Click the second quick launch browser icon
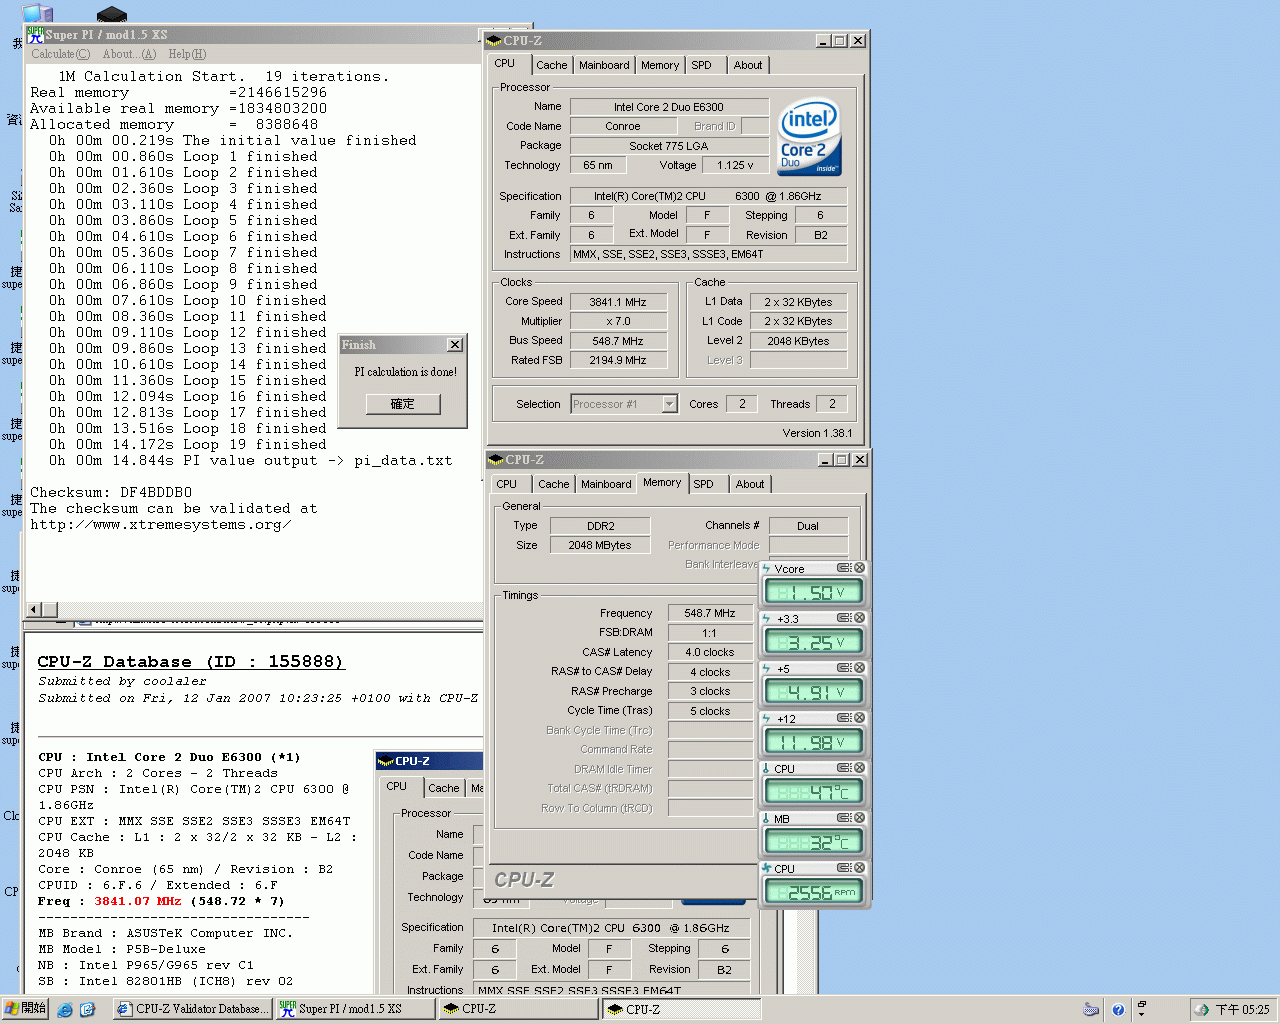This screenshot has height=1024, width=1280. tap(87, 1010)
